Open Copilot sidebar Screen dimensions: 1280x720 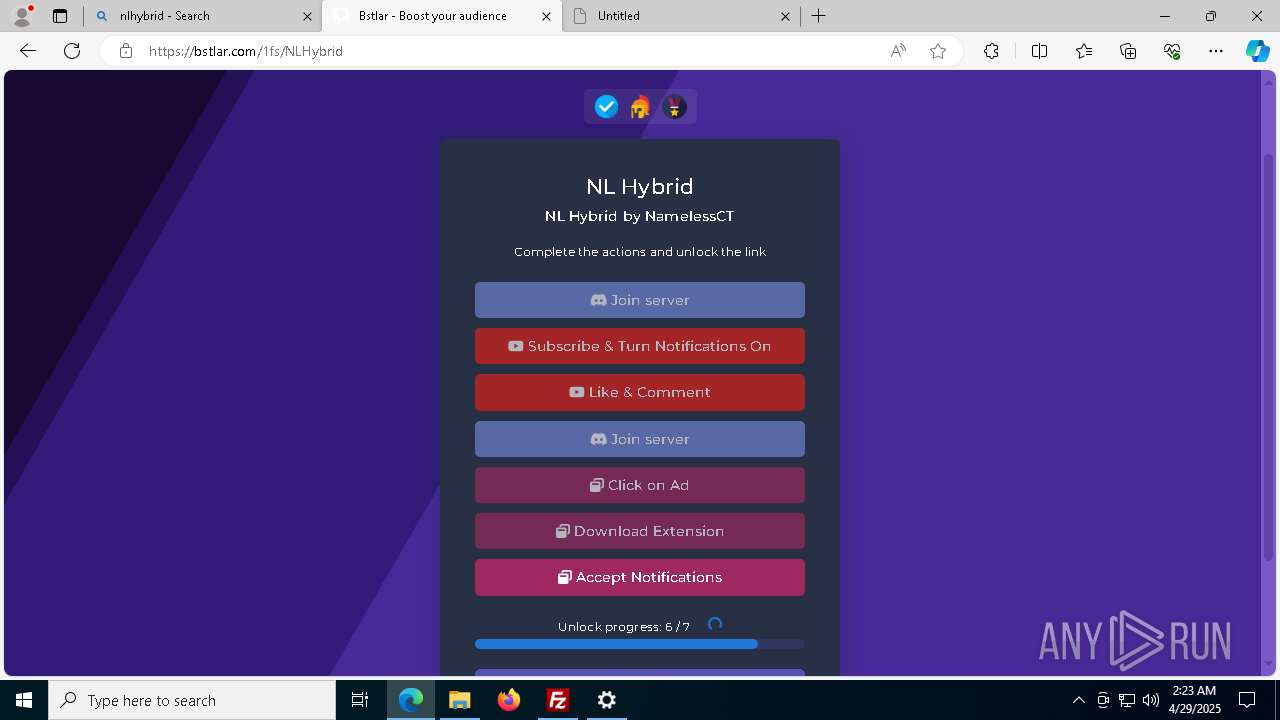tap(1257, 51)
